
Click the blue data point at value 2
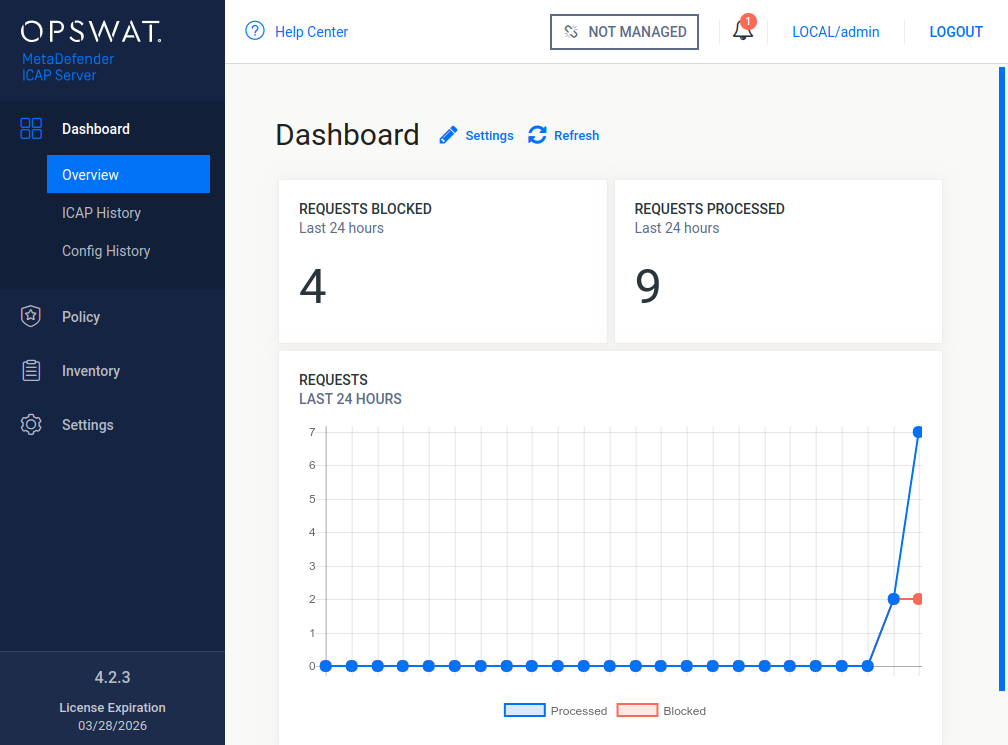[x=894, y=599]
